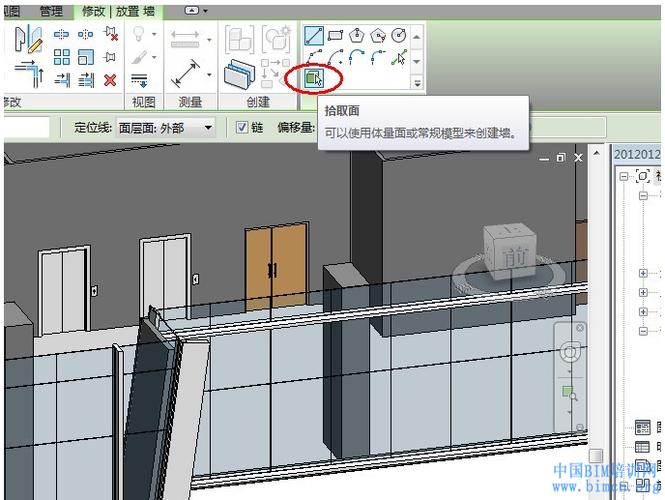Click the Views icon in project browser
The height and width of the screenshot is (500, 665).
pyautogui.click(x=642, y=176)
